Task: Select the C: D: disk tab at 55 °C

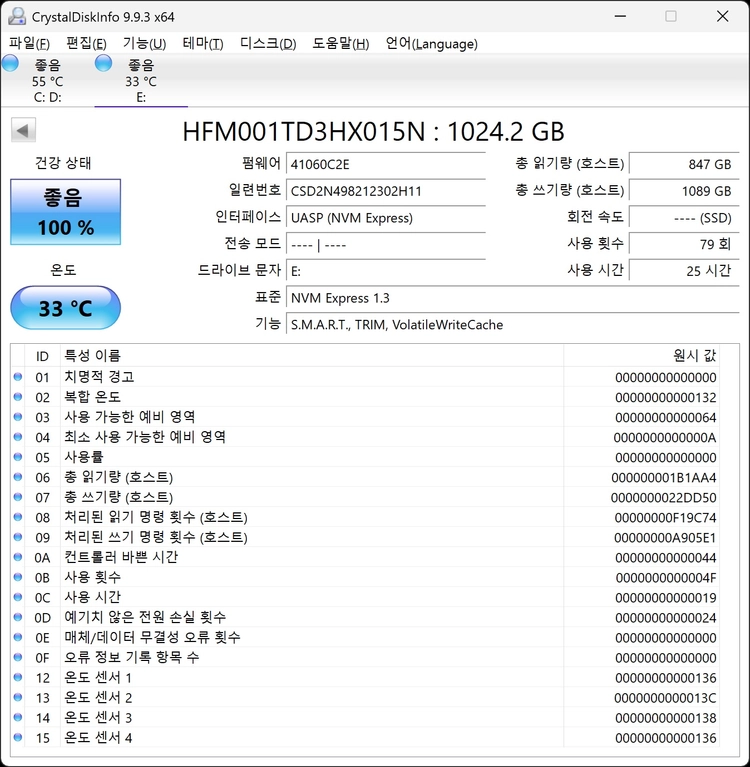Action: [x=47, y=81]
